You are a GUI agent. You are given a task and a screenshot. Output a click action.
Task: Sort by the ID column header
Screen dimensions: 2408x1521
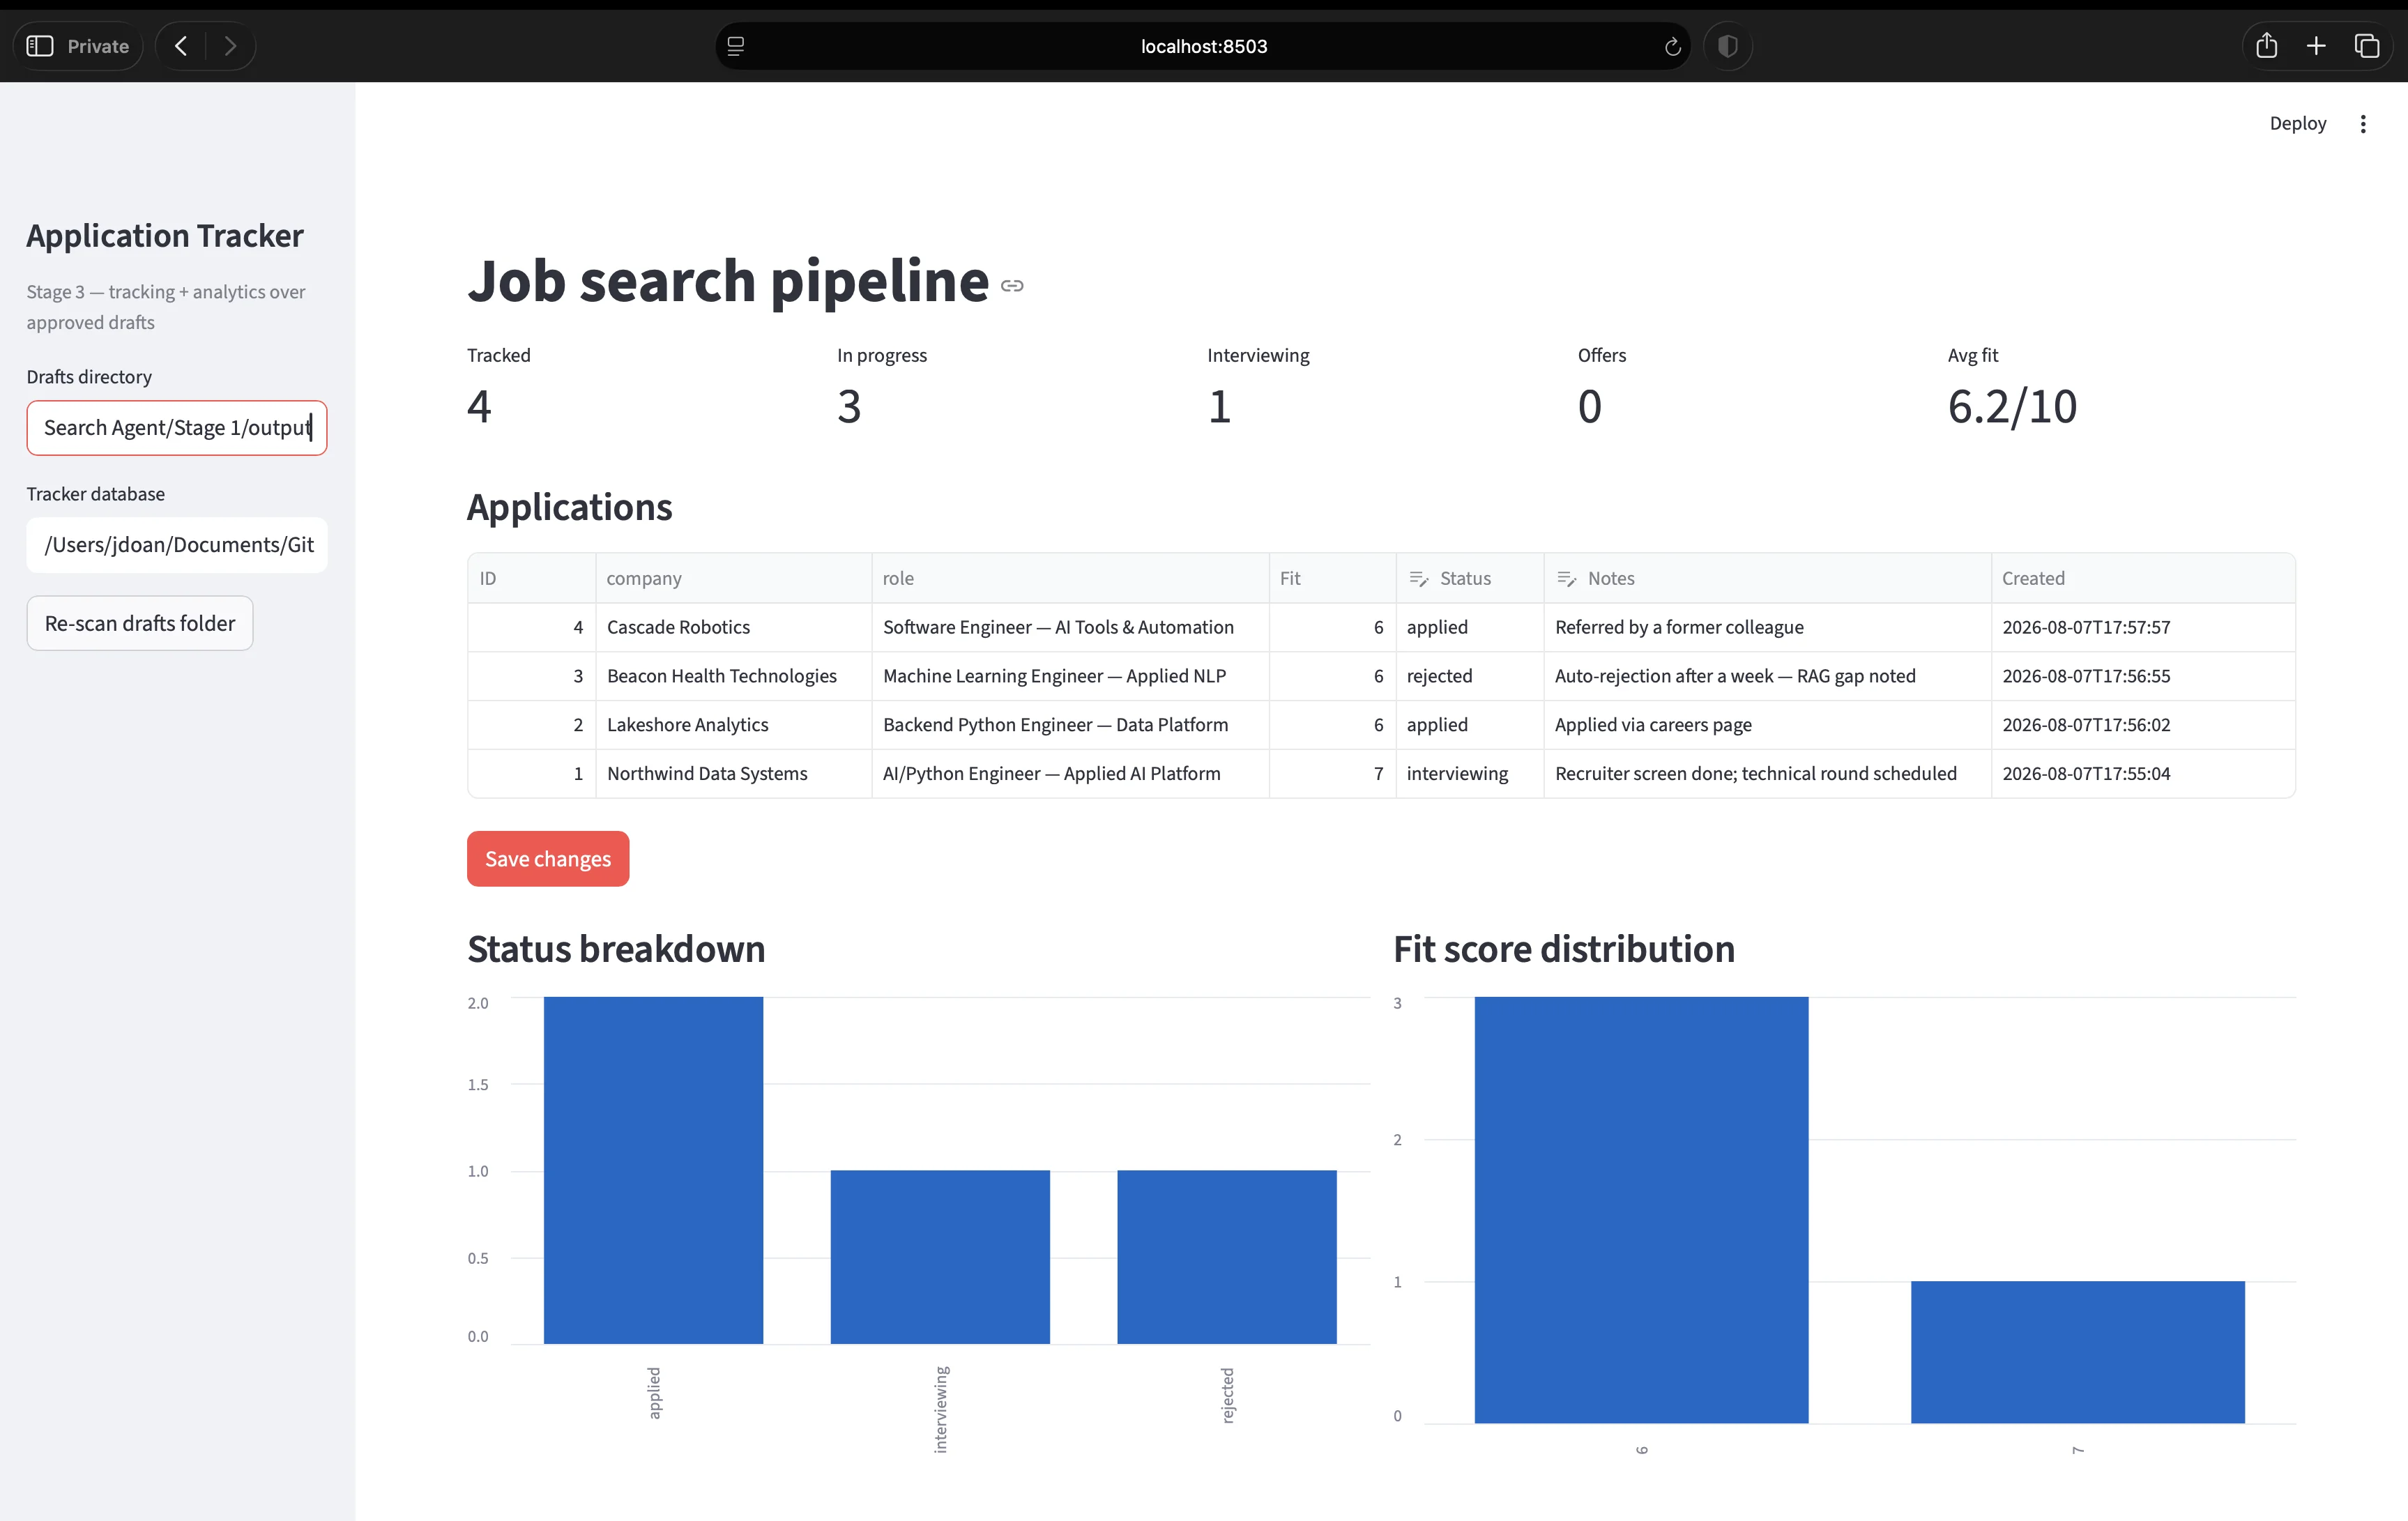coord(531,578)
